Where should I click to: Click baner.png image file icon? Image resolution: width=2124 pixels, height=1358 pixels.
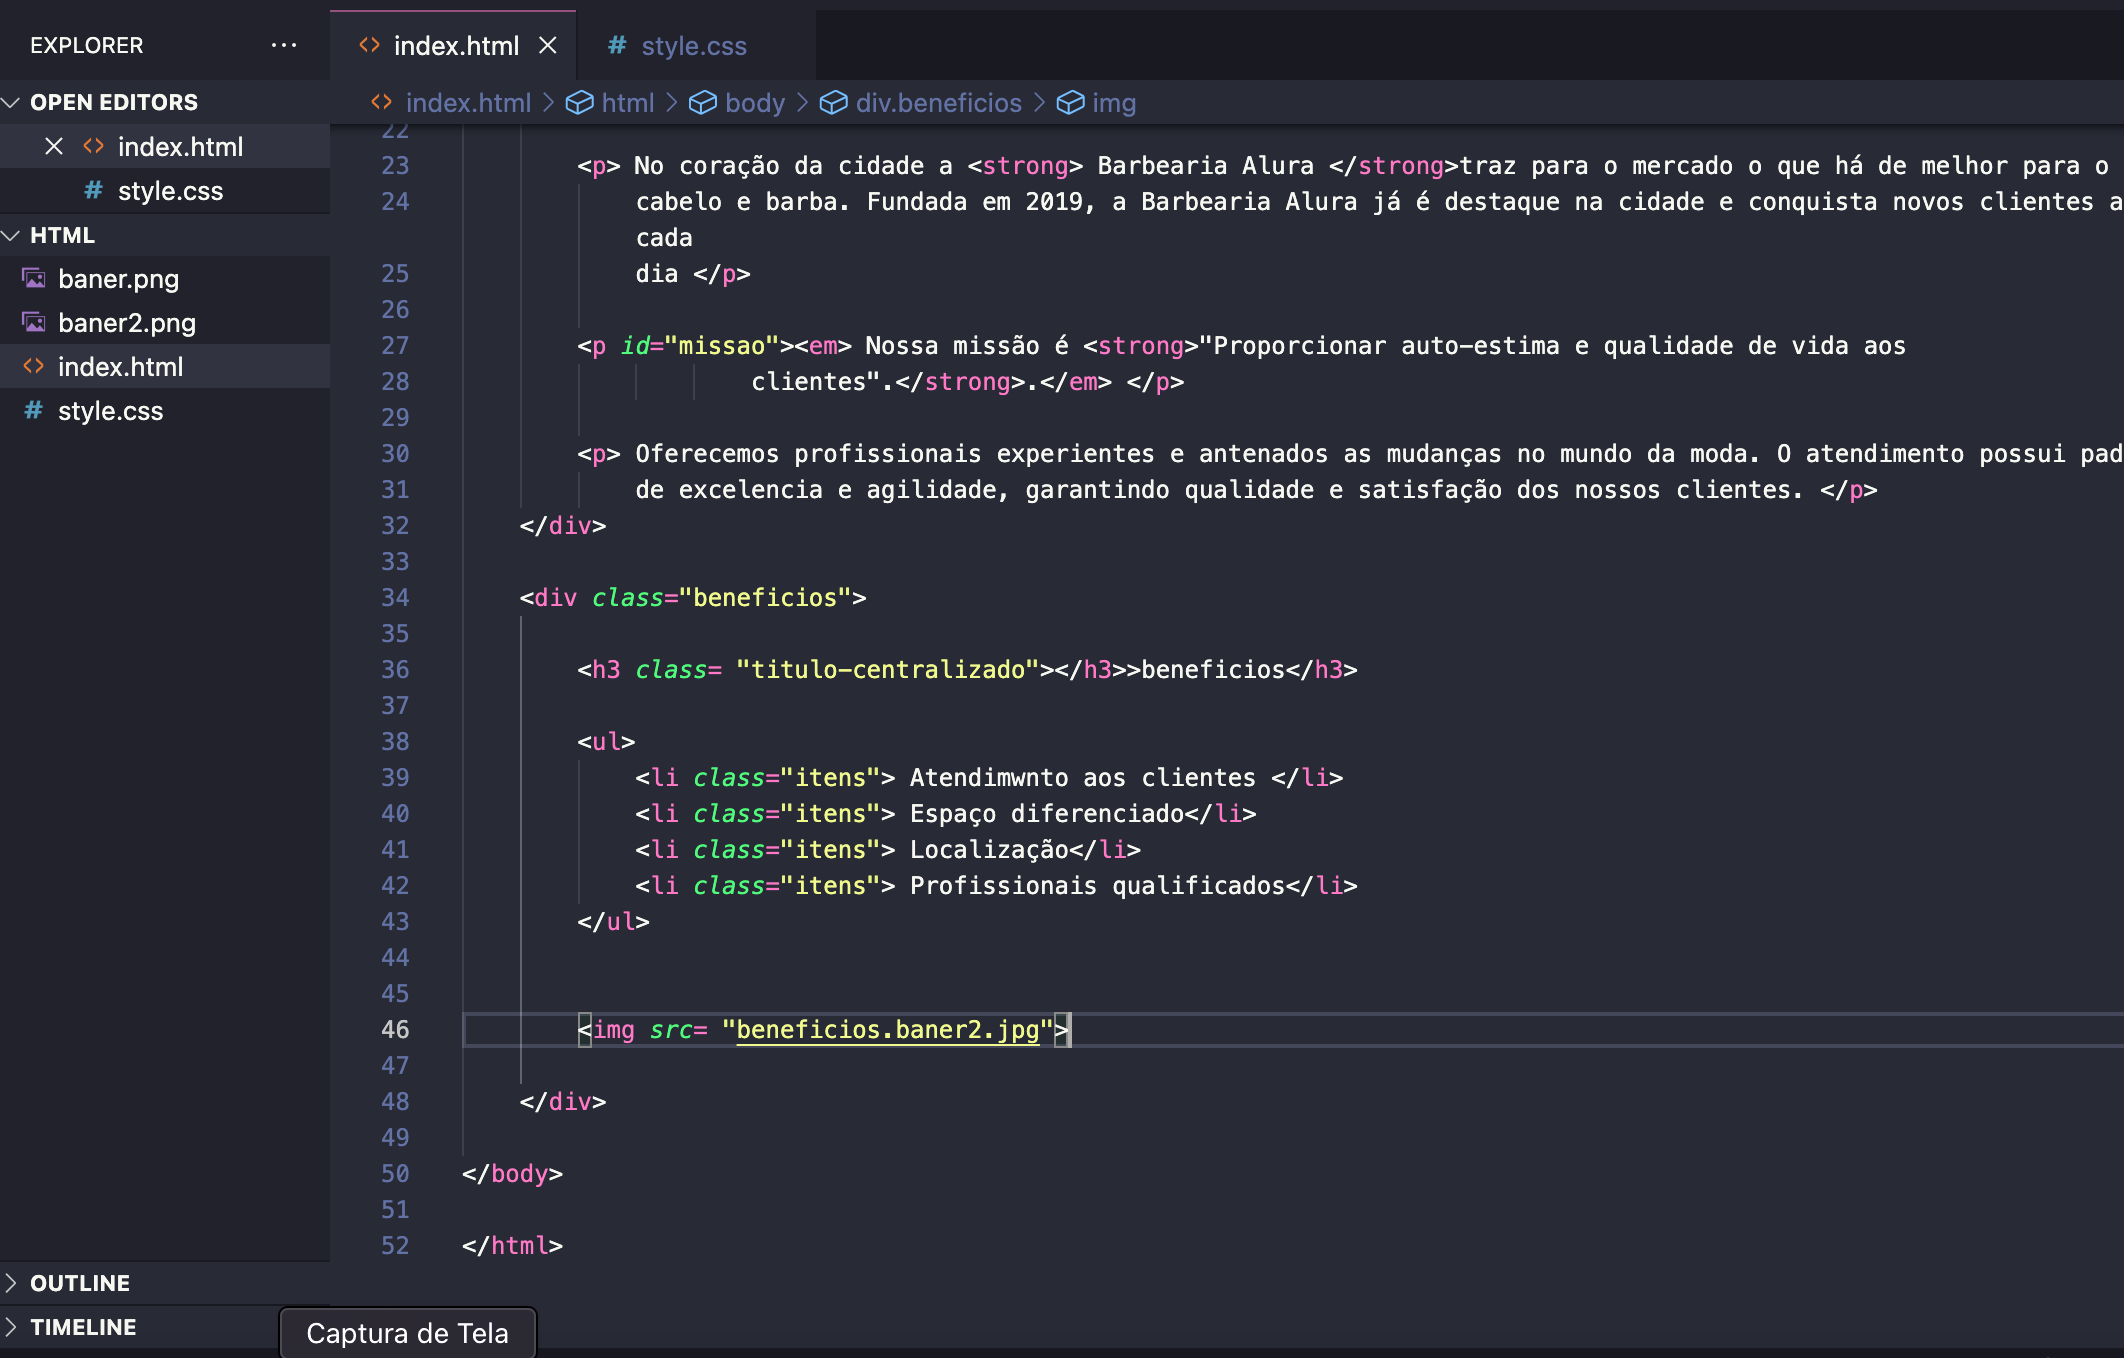[x=34, y=278]
